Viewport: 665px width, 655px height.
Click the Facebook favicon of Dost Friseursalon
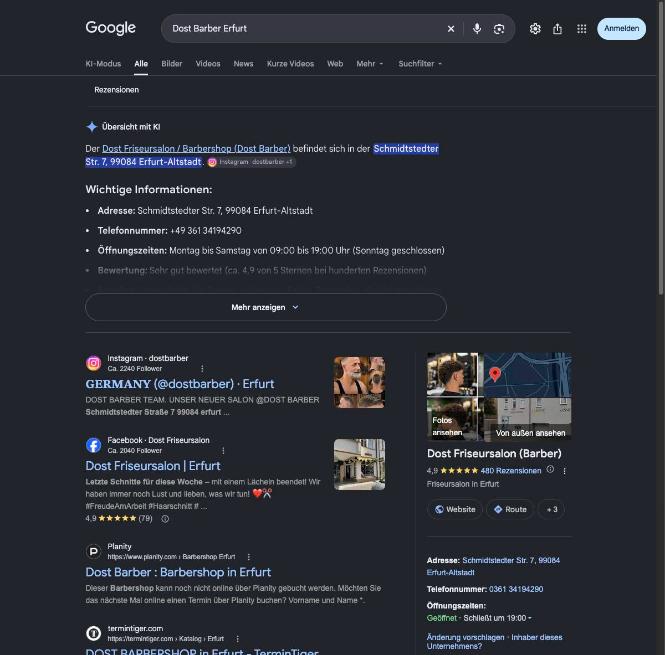click(93, 445)
